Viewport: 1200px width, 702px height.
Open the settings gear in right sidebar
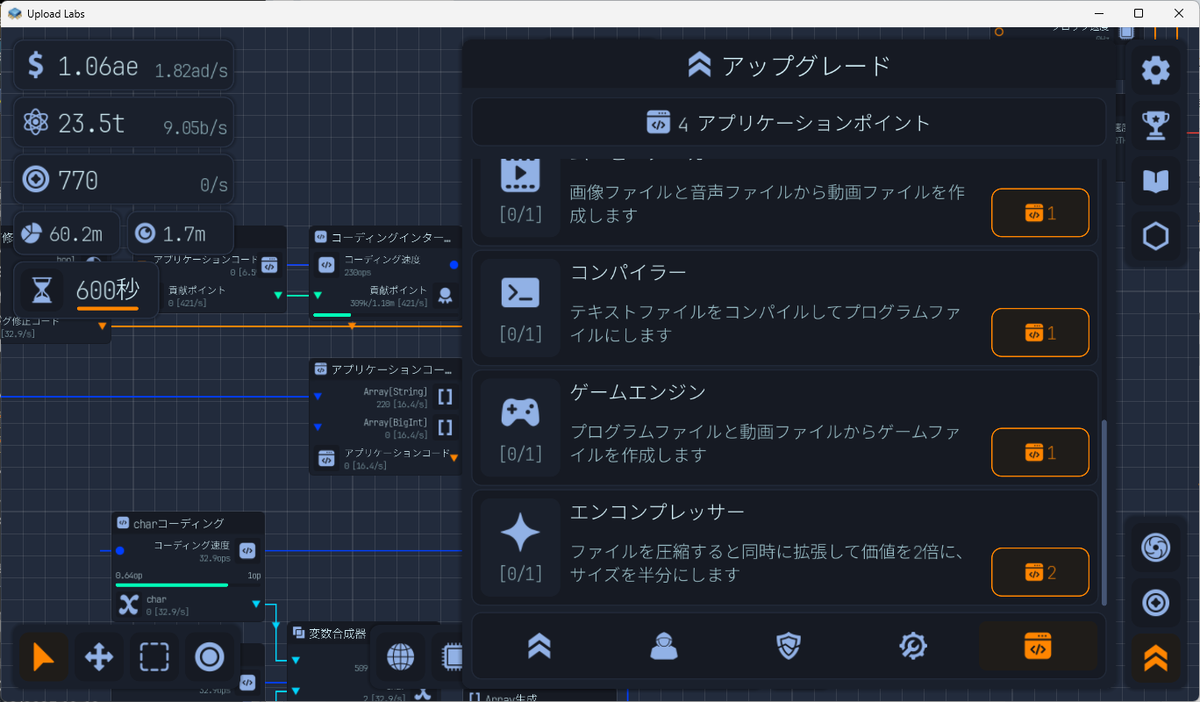(1155, 70)
